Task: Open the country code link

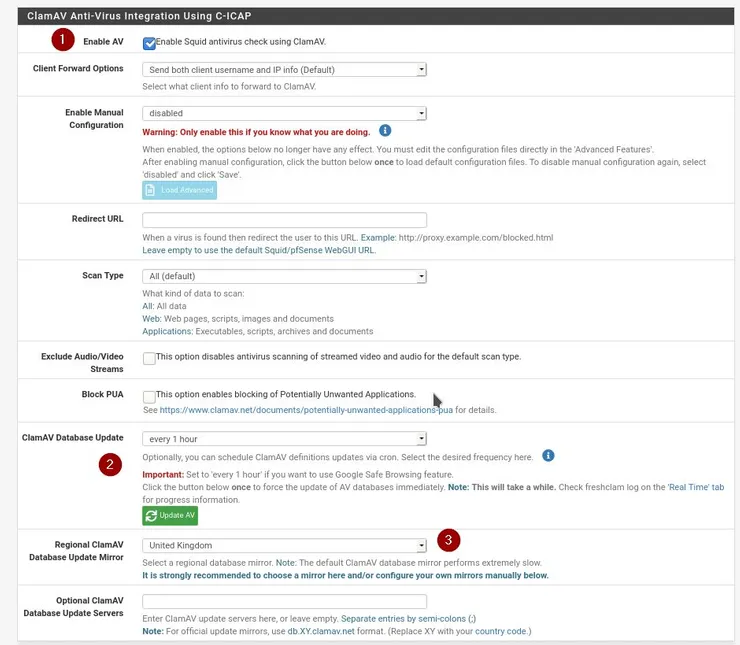Action: click(500, 632)
